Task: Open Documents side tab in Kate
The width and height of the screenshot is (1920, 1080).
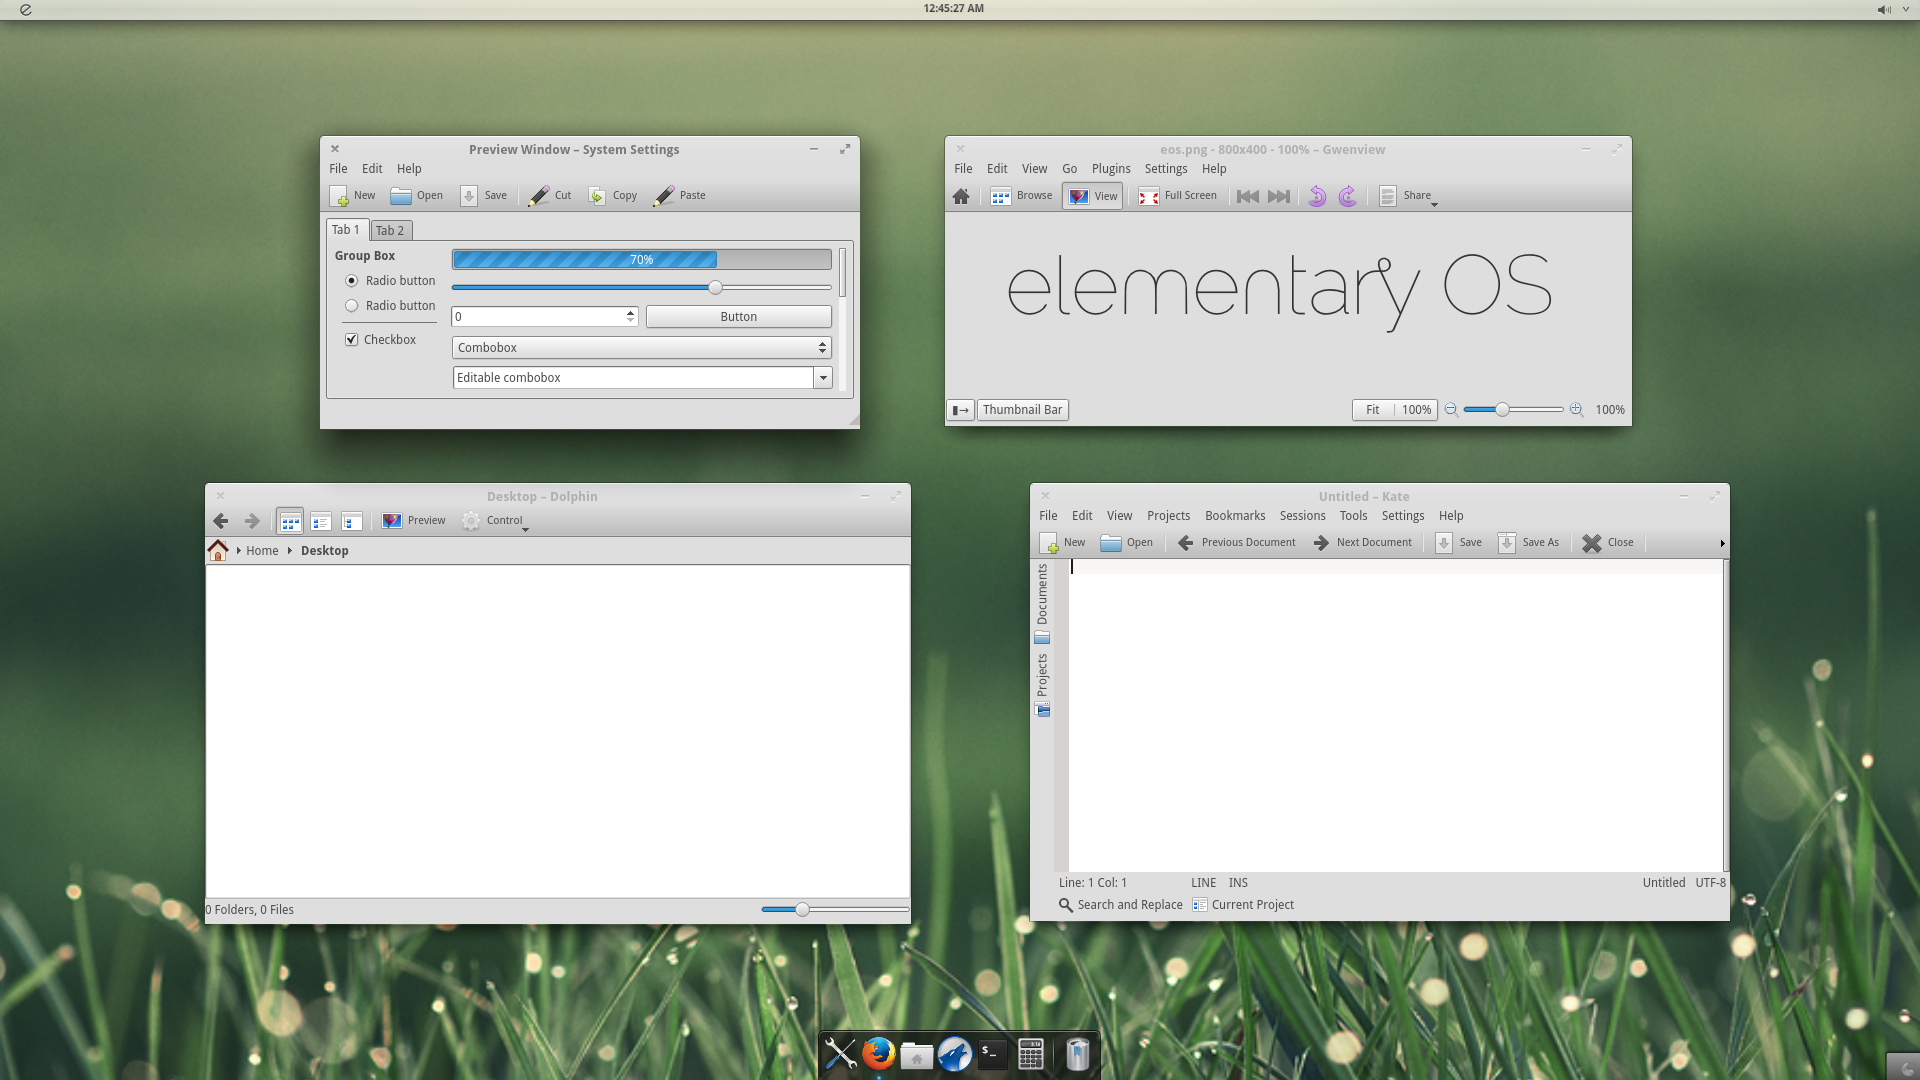Action: point(1042,603)
